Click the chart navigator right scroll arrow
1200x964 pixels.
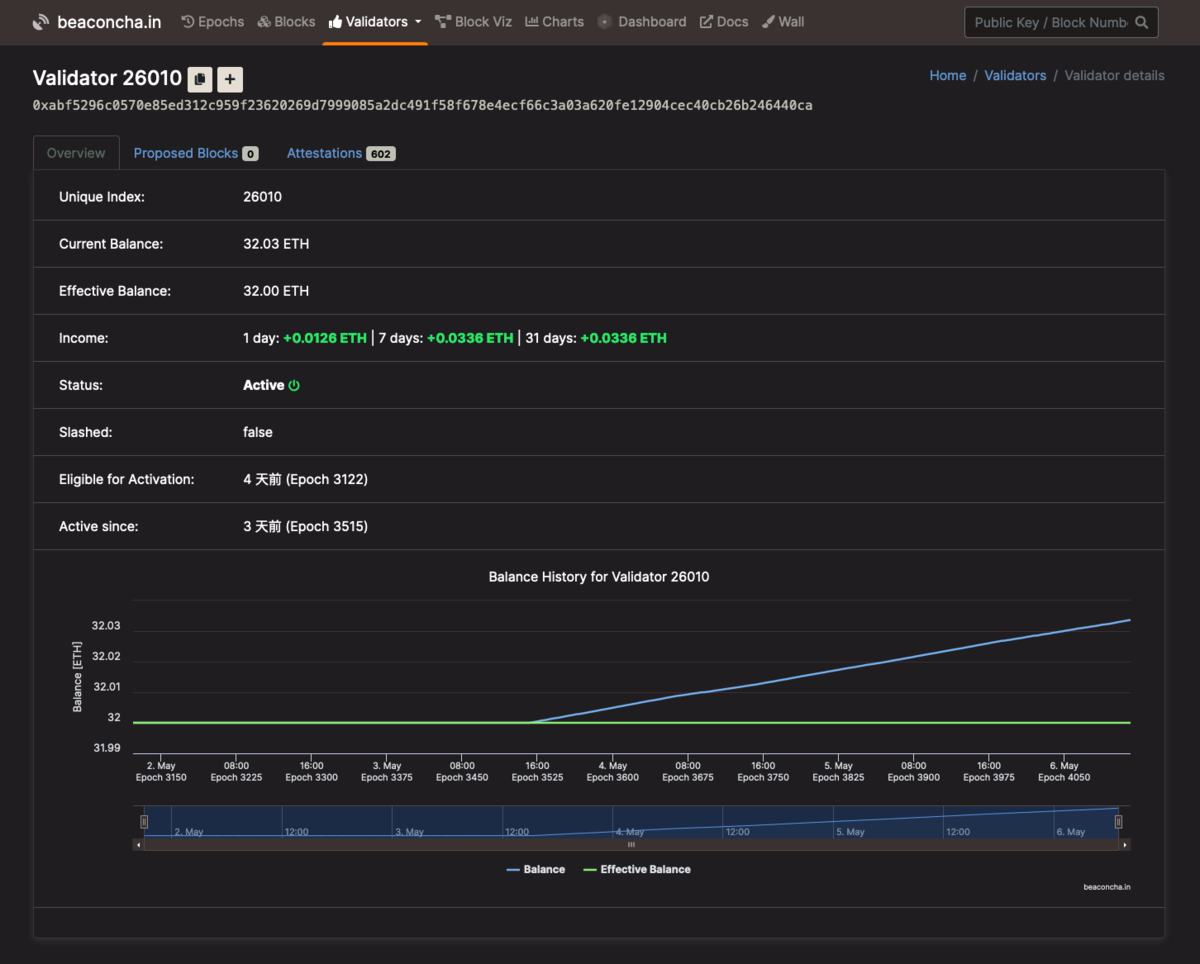1125,845
